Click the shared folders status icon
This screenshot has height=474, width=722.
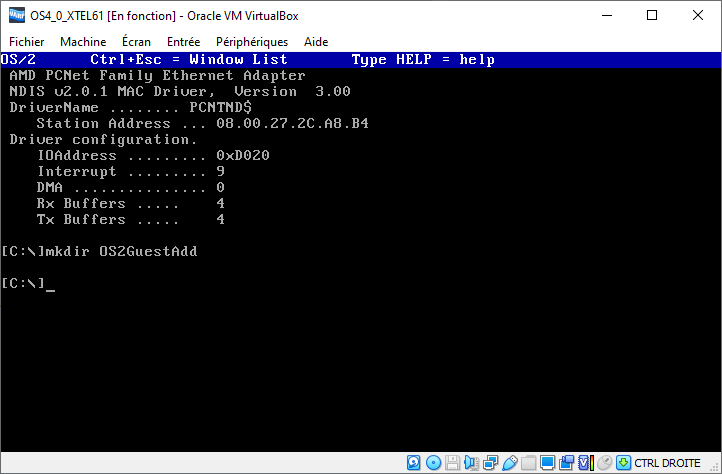click(x=529, y=462)
